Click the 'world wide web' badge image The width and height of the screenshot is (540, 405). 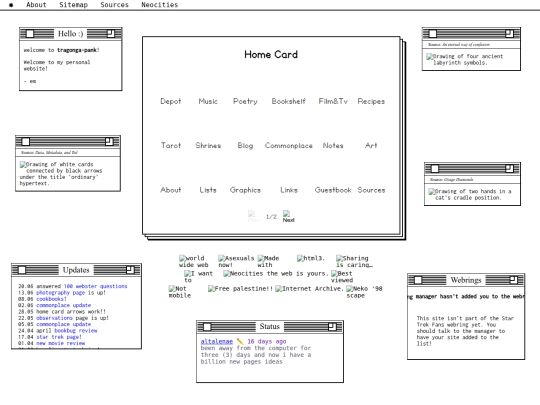194,261
